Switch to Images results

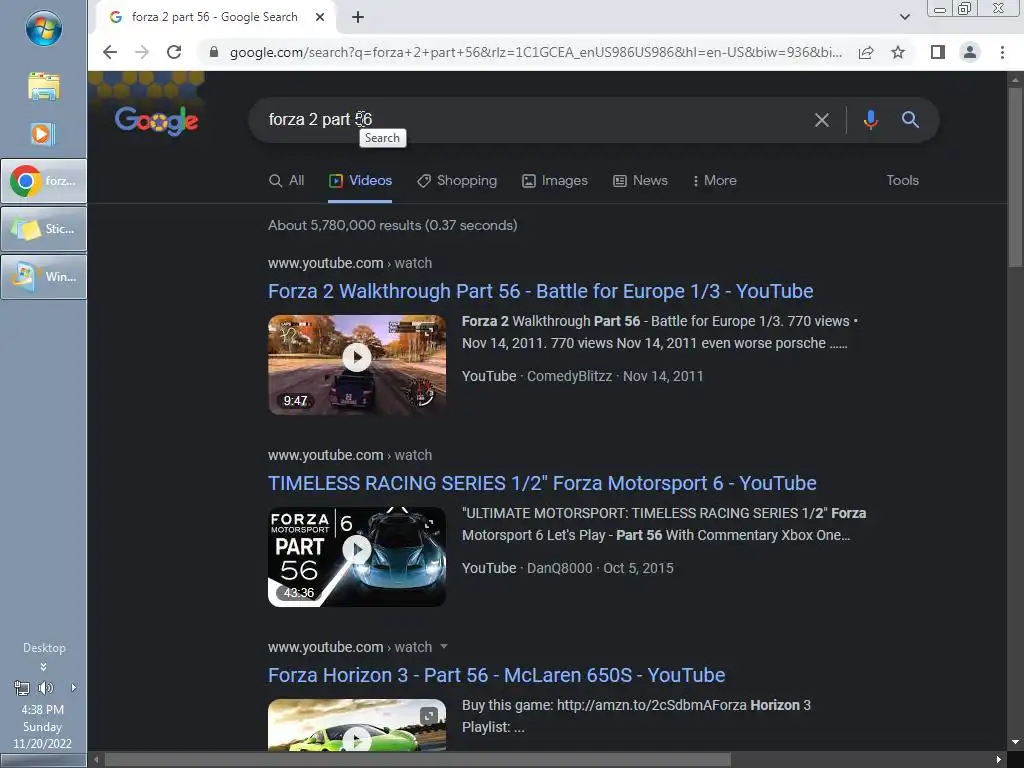click(555, 180)
